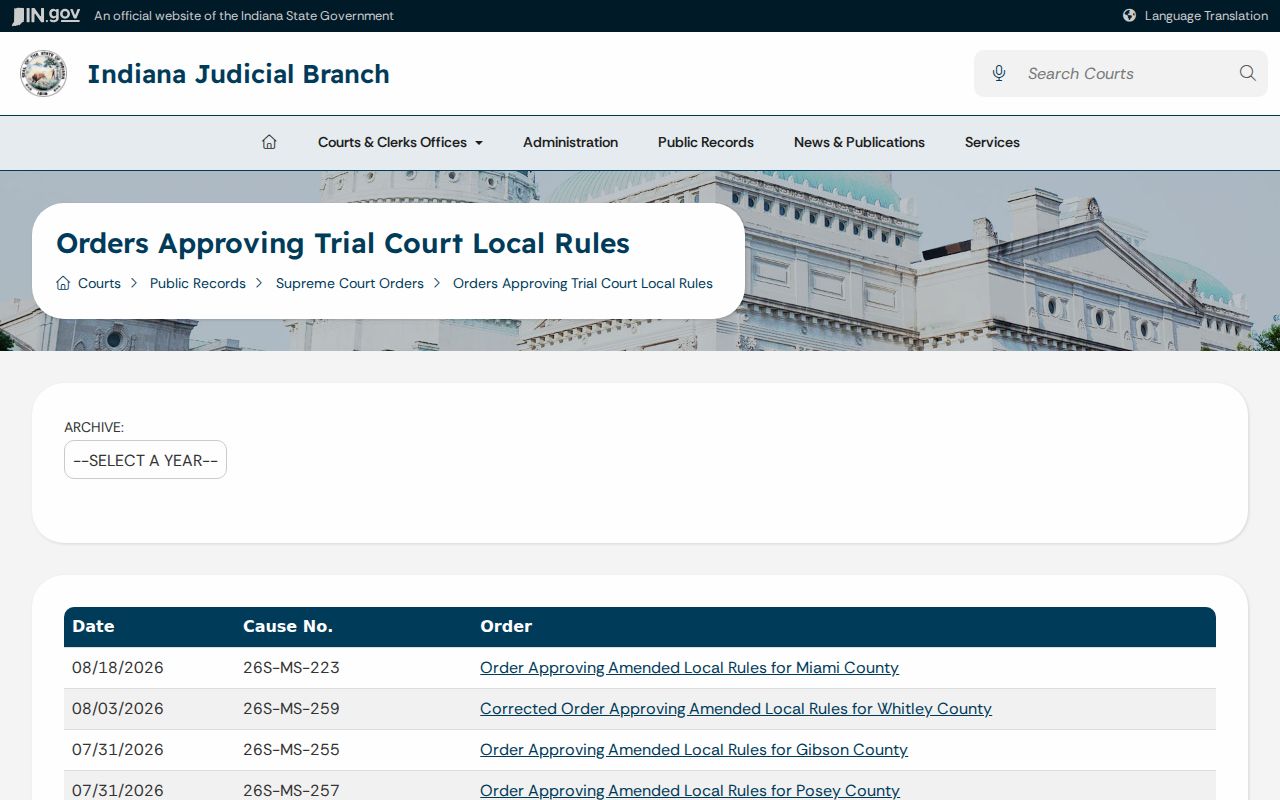Open the Administration menu item

[570, 142]
